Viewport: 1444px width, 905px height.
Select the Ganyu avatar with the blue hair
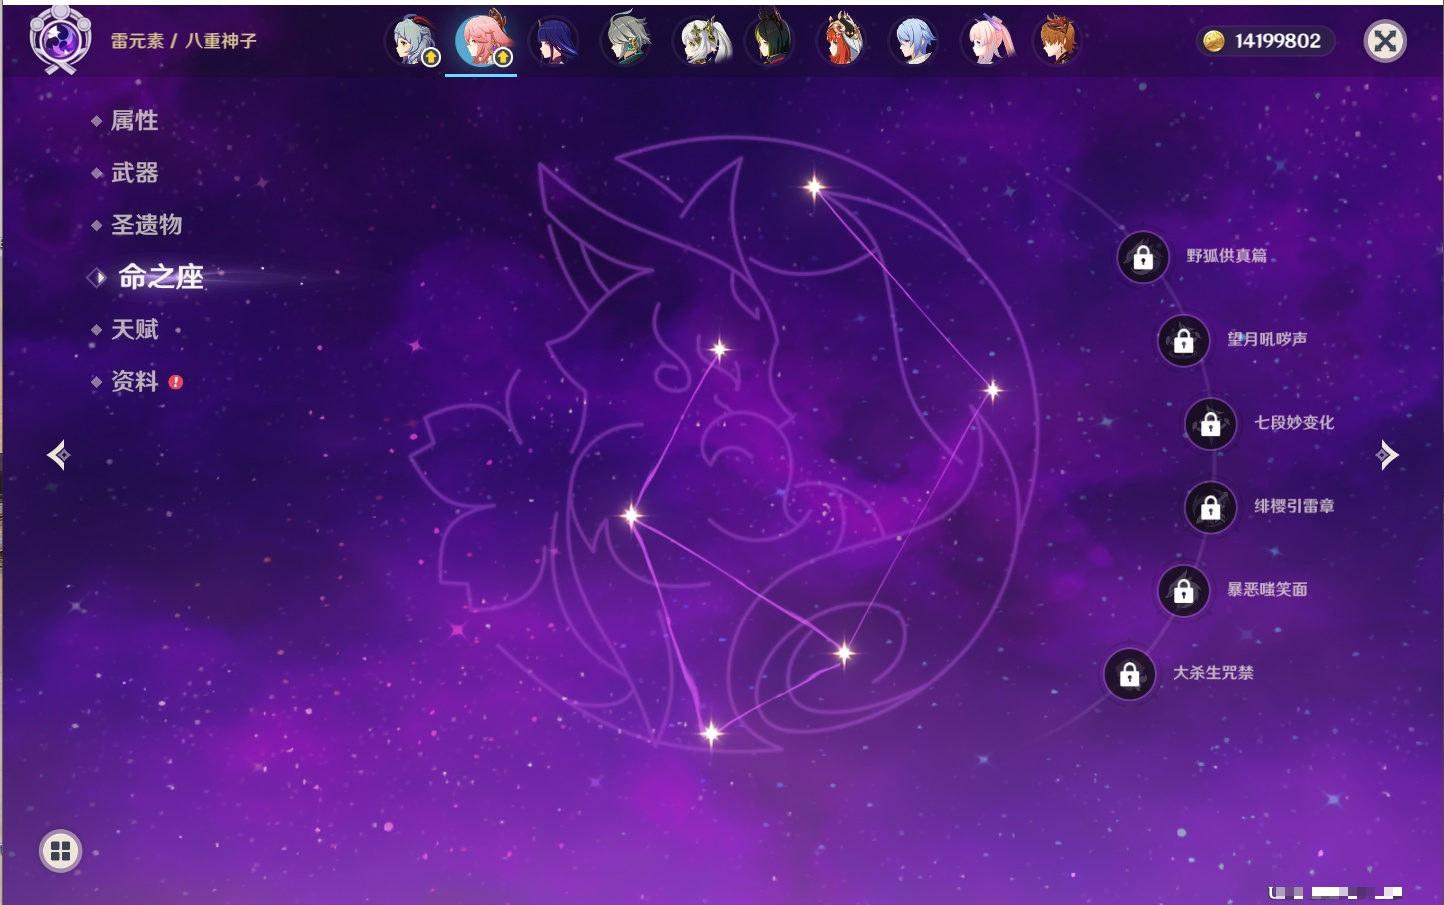click(412, 41)
